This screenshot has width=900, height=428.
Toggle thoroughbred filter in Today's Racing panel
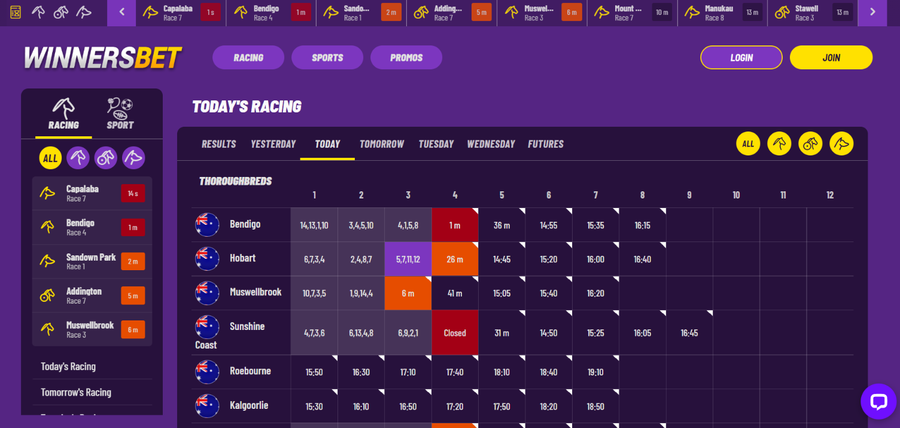tap(779, 143)
